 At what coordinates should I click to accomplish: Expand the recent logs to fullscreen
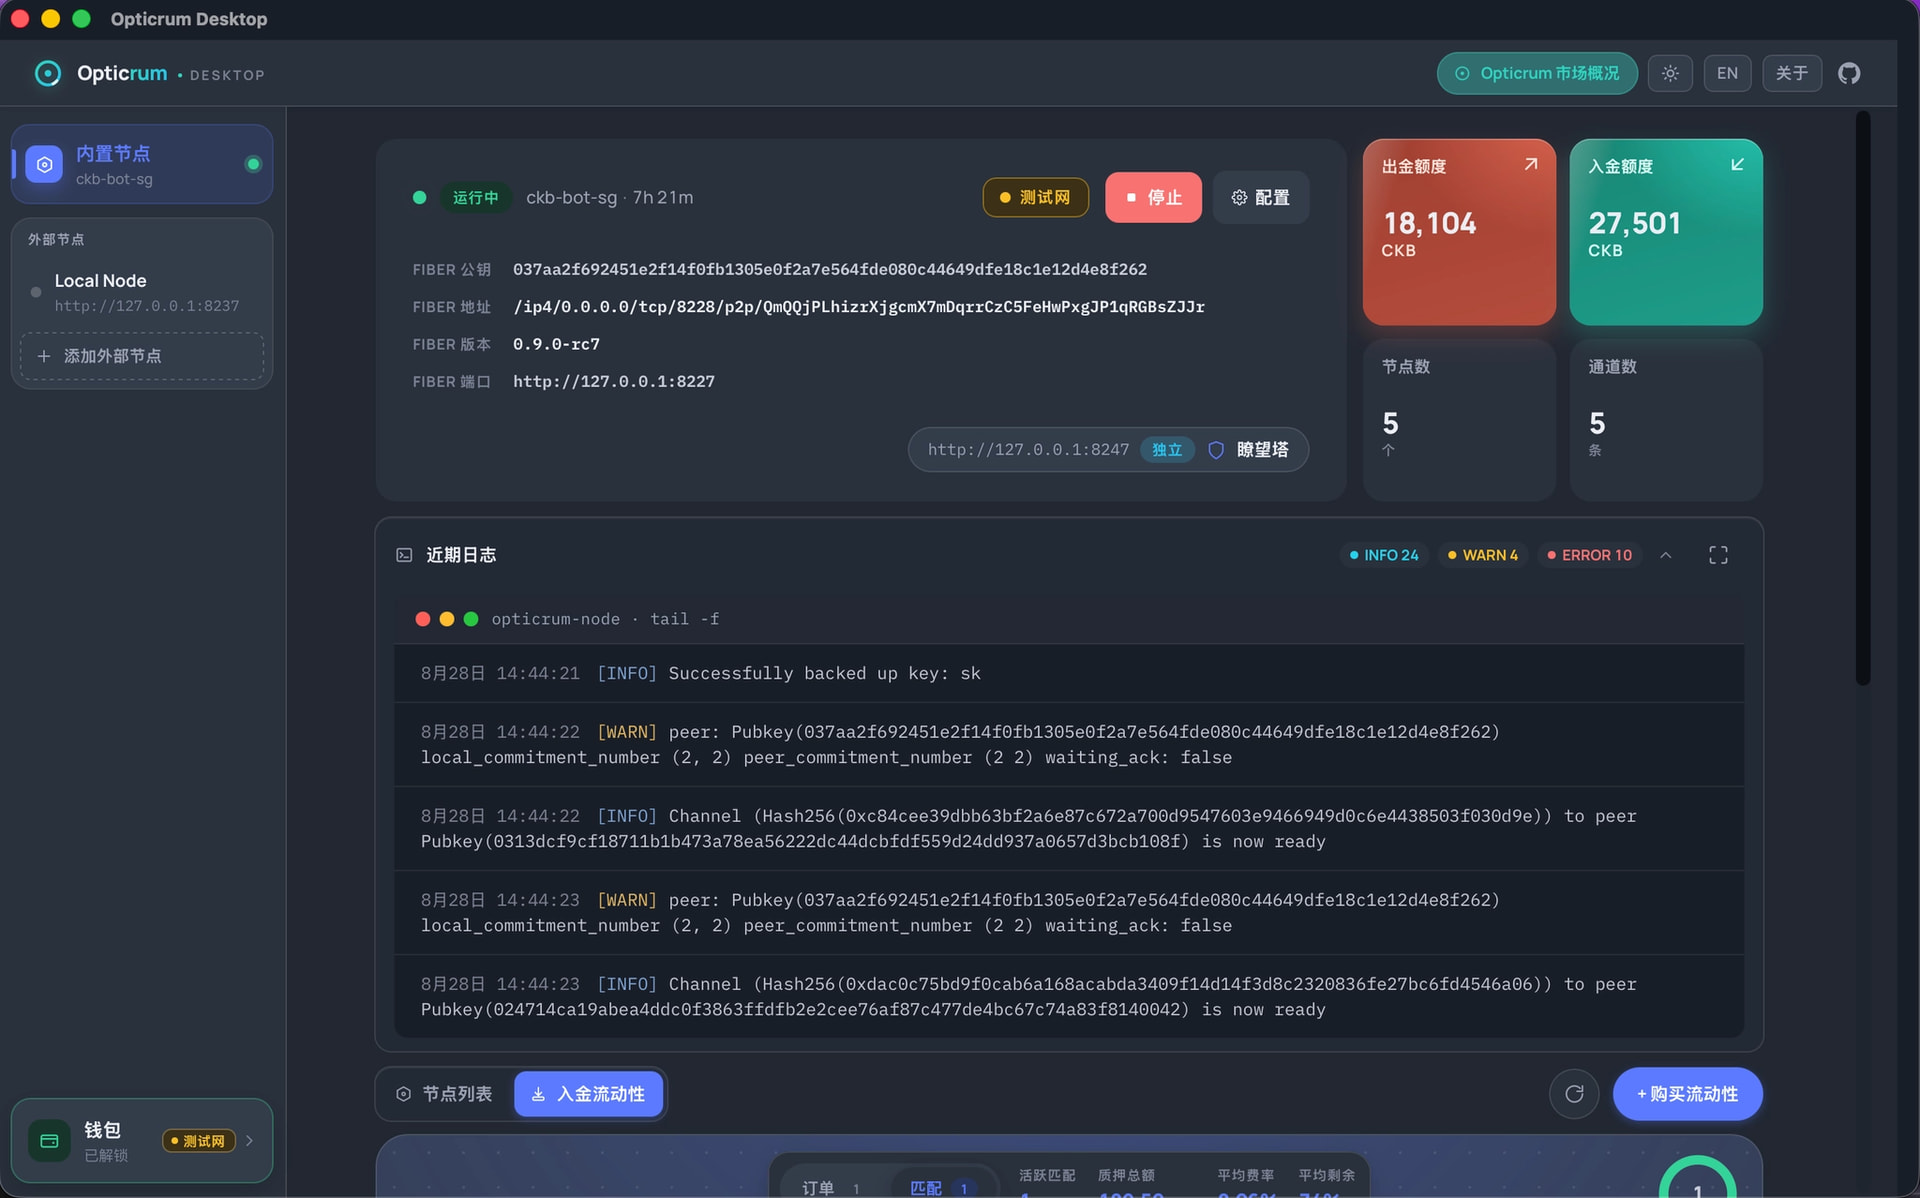tap(1718, 555)
